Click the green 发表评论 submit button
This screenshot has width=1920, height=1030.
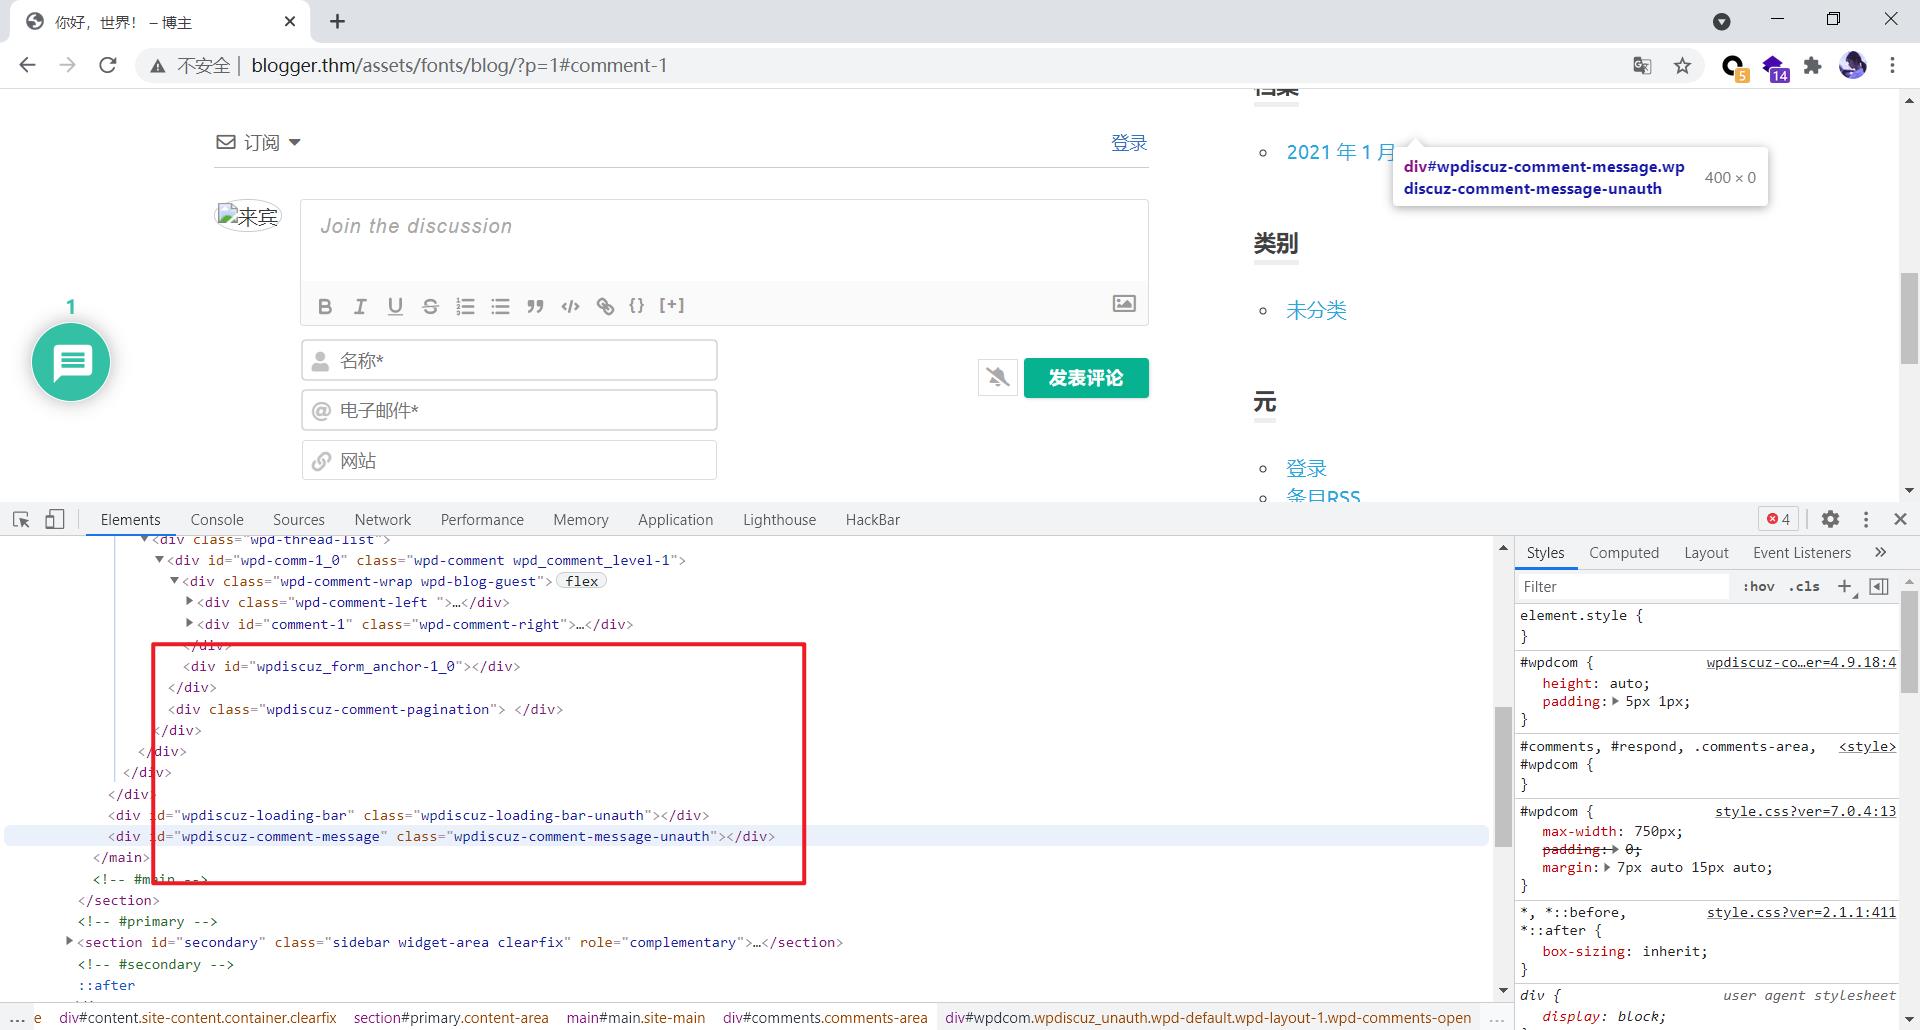[x=1086, y=378]
